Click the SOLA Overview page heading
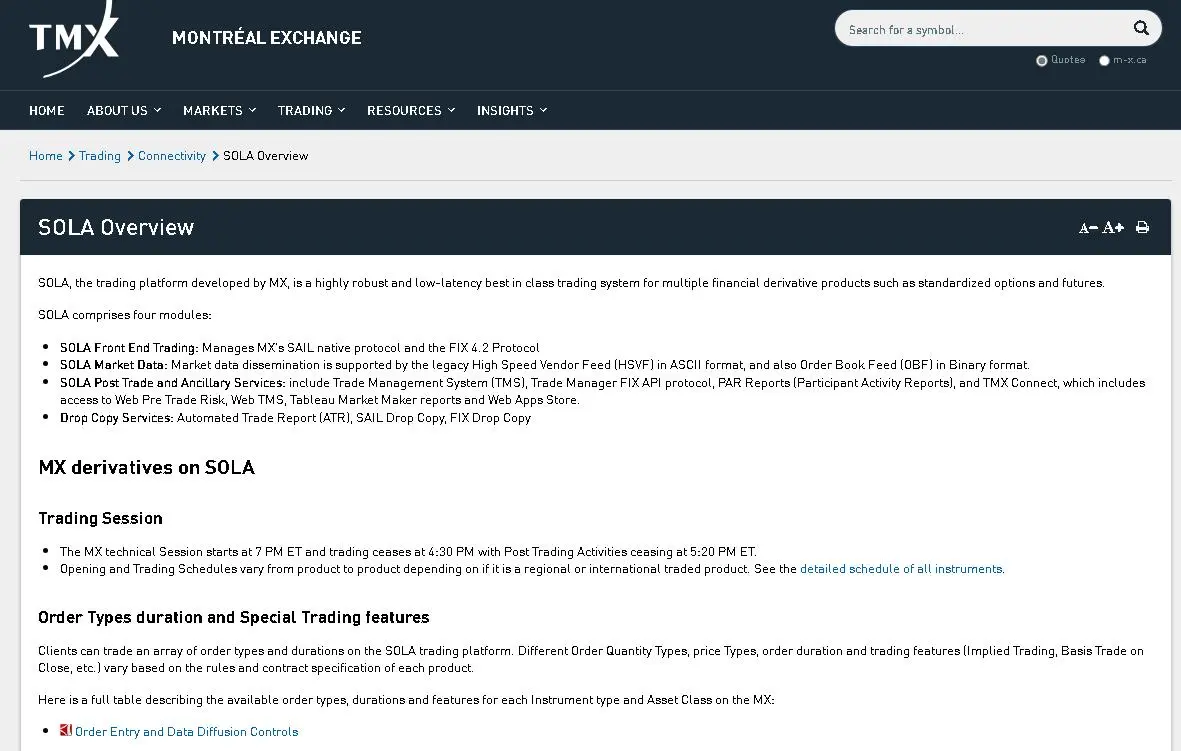This screenshot has height=751, width=1181. [116, 227]
